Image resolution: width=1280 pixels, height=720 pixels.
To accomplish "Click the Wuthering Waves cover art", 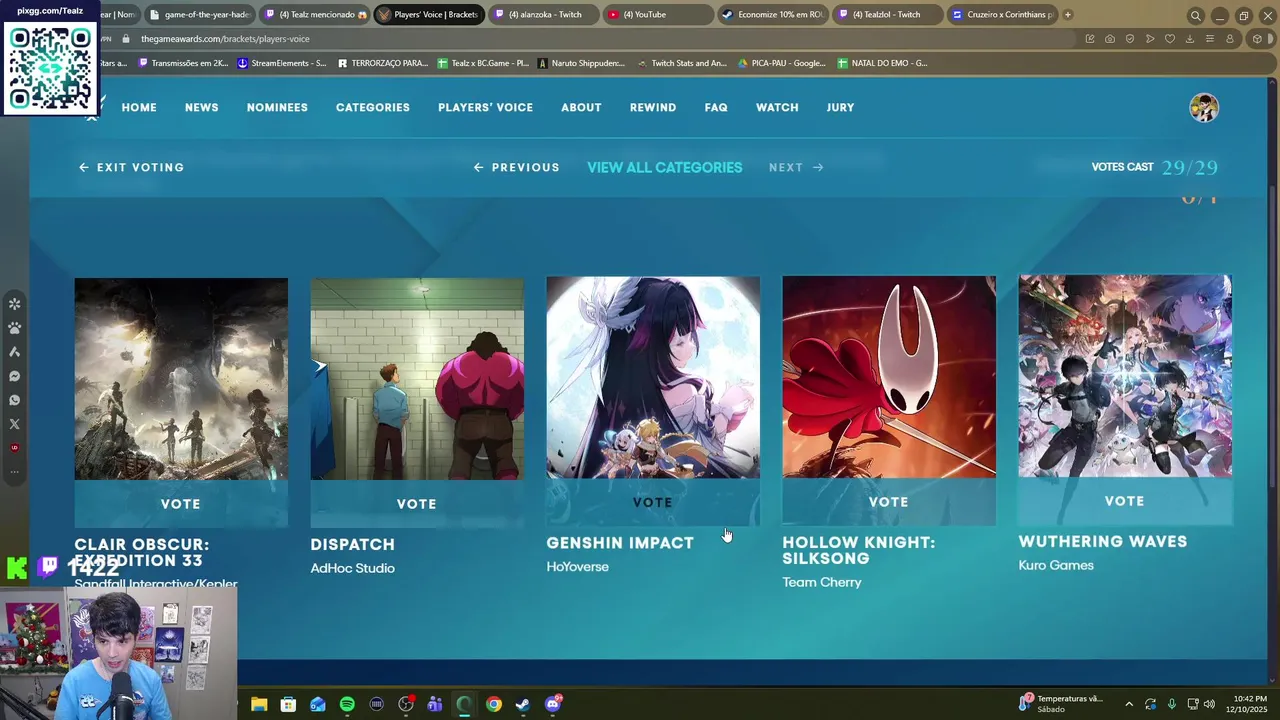I will (x=1125, y=376).
